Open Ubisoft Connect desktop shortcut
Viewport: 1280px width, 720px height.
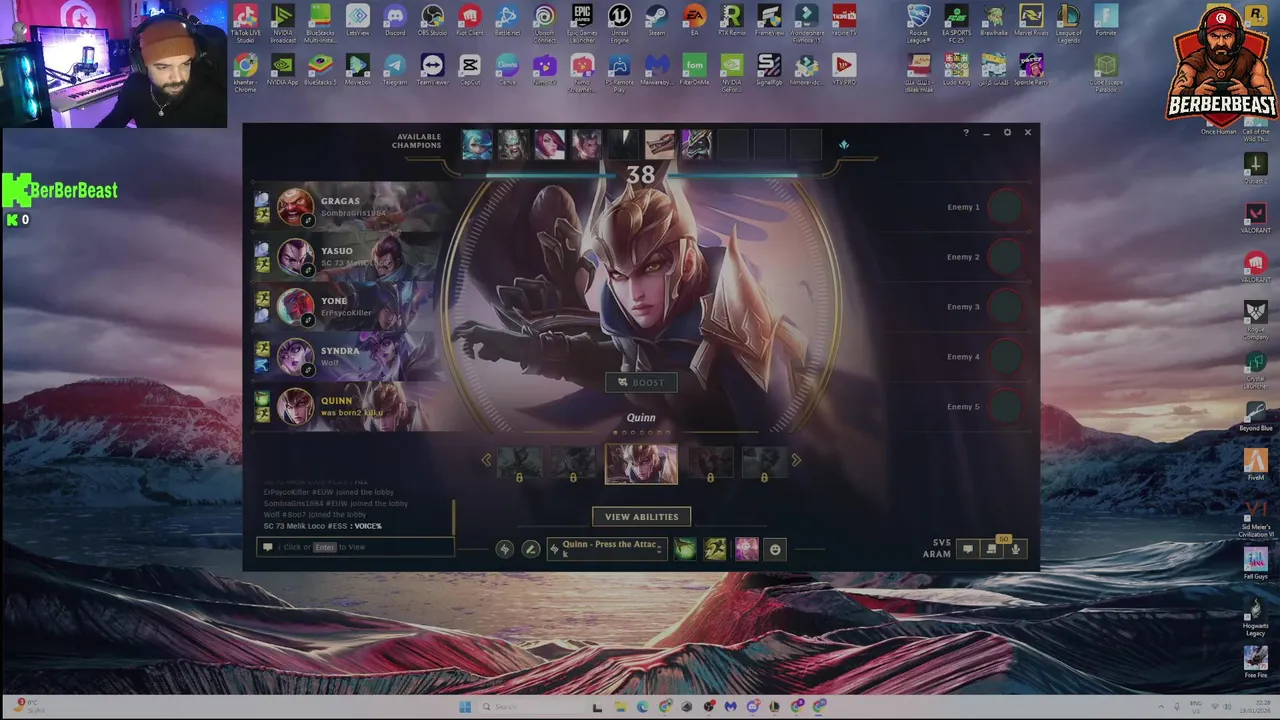544,22
